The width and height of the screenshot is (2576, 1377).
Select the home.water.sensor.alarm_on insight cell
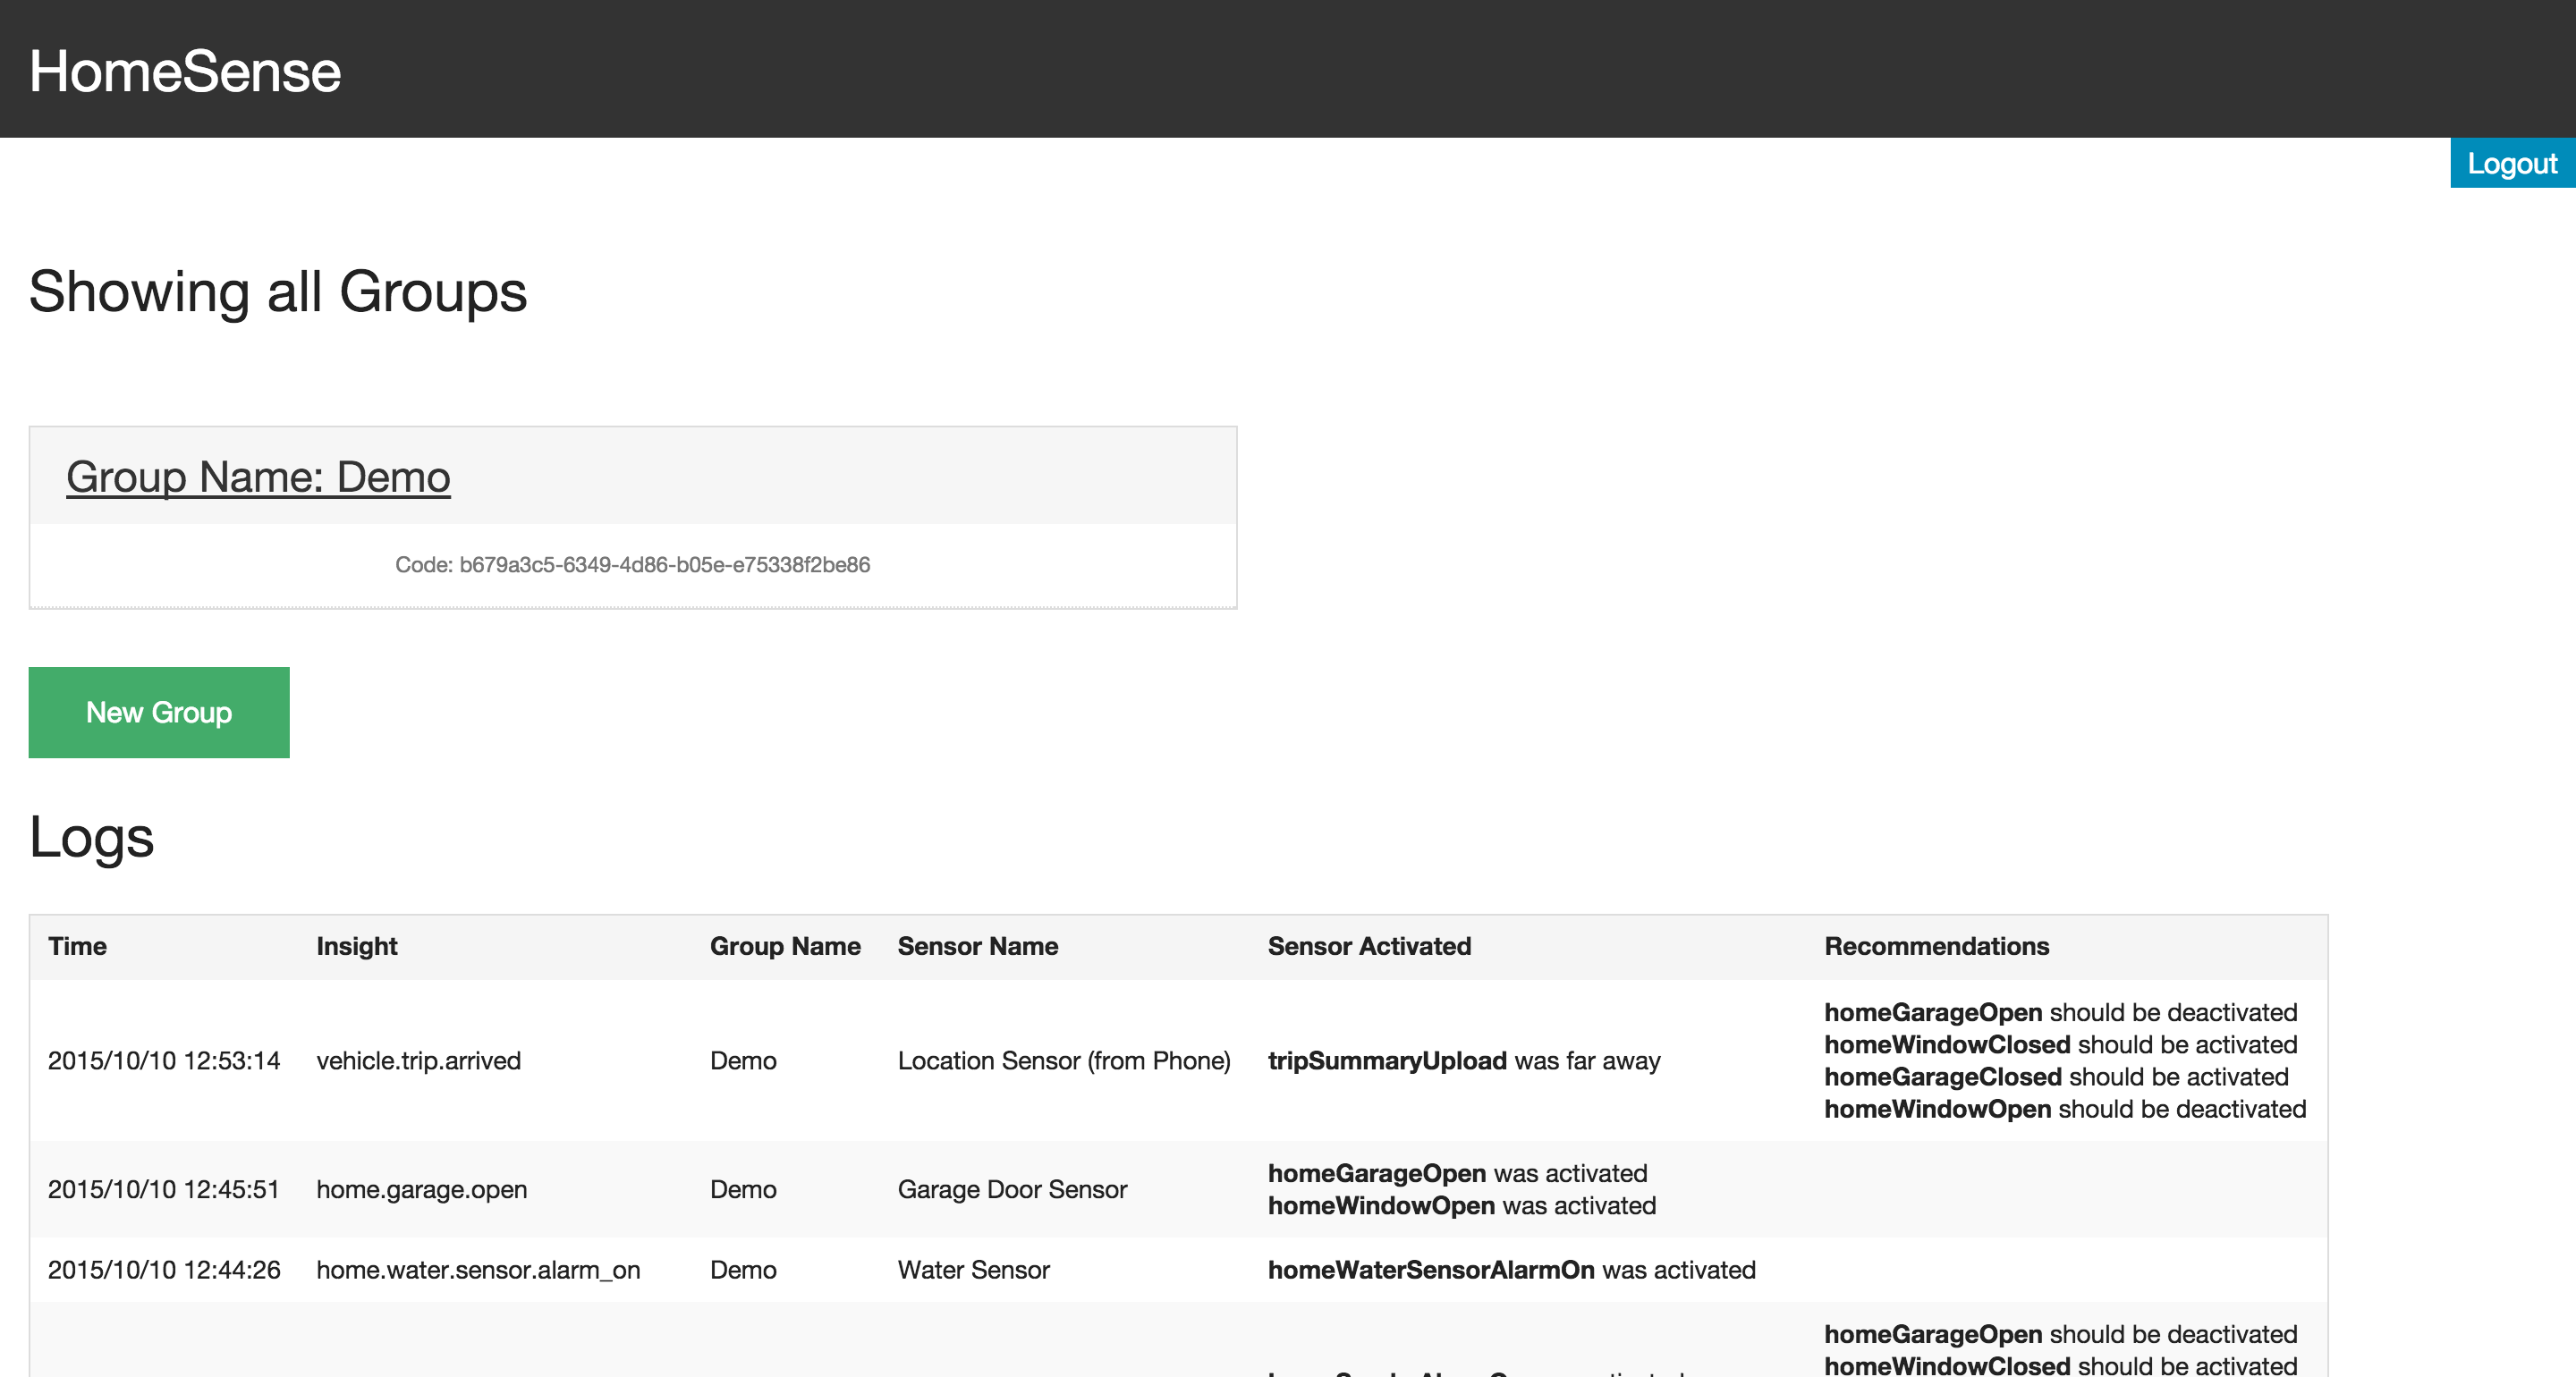point(478,1270)
